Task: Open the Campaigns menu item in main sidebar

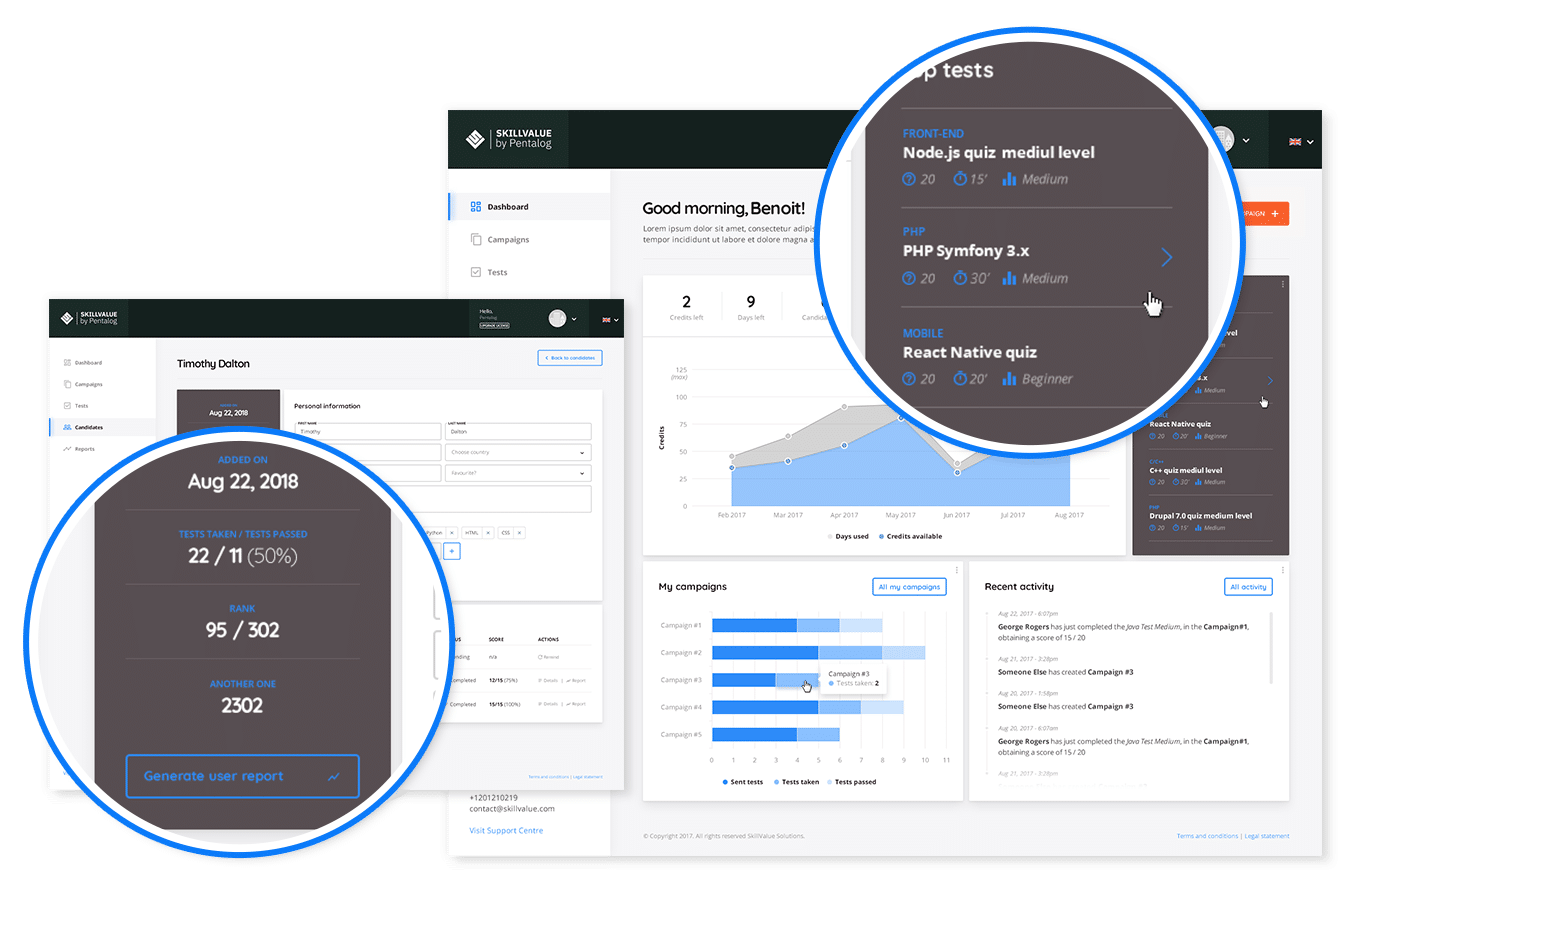Action: pos(508,240)
